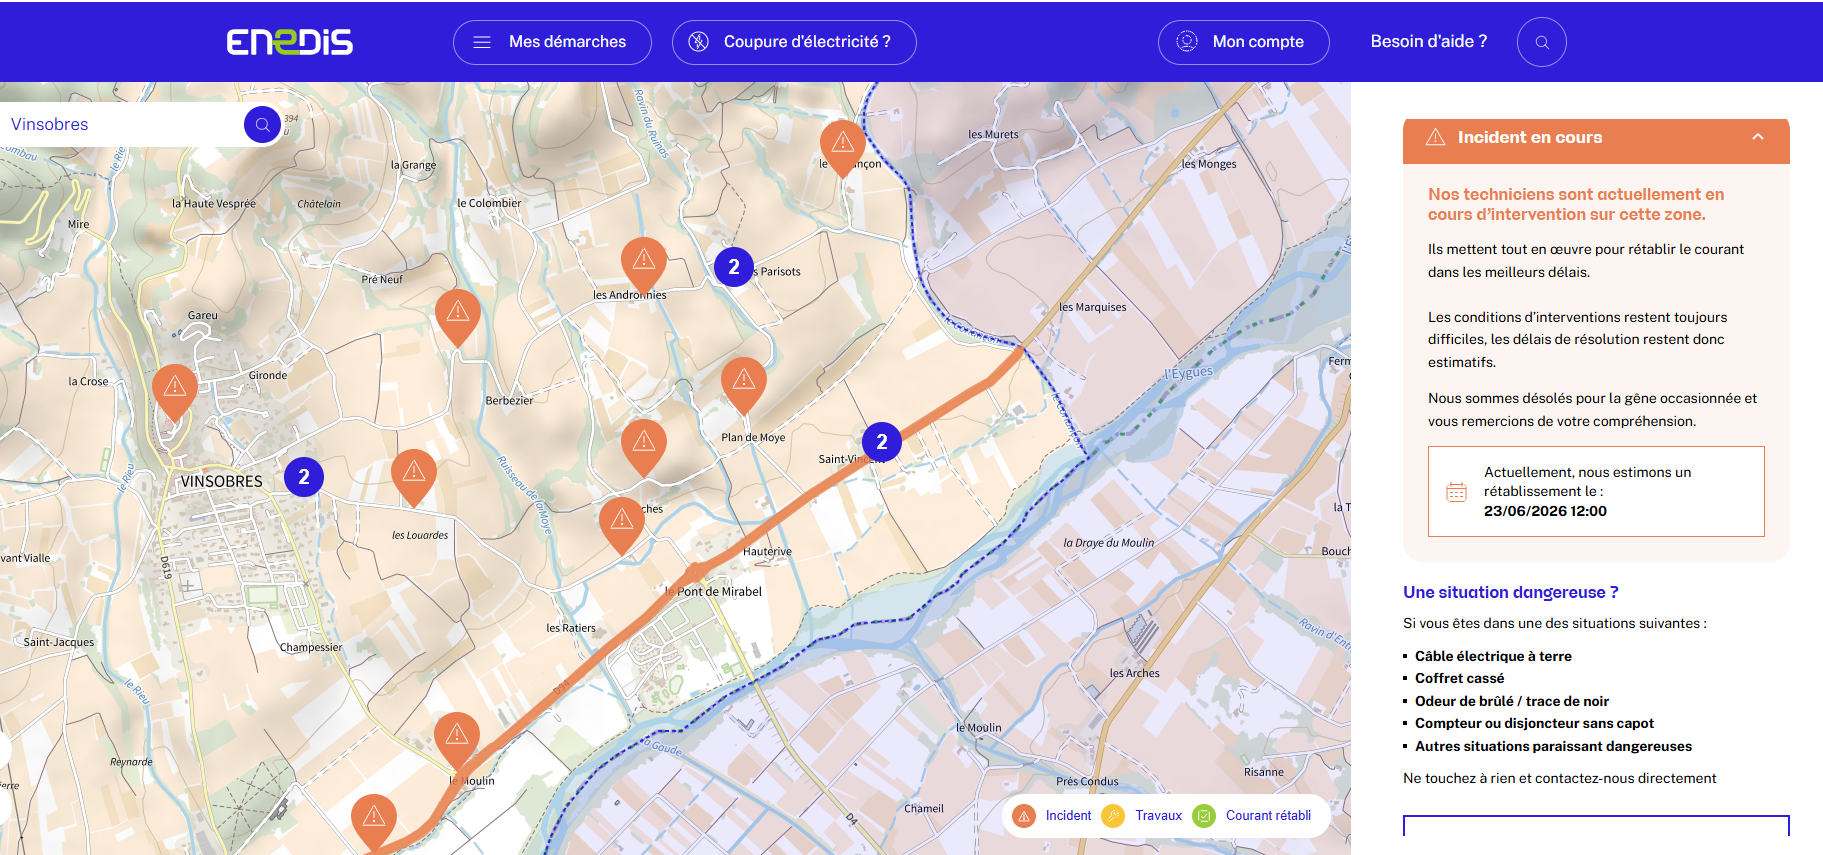
Task: Click the Pont de Mirabel map label
Action: (714, 591)
